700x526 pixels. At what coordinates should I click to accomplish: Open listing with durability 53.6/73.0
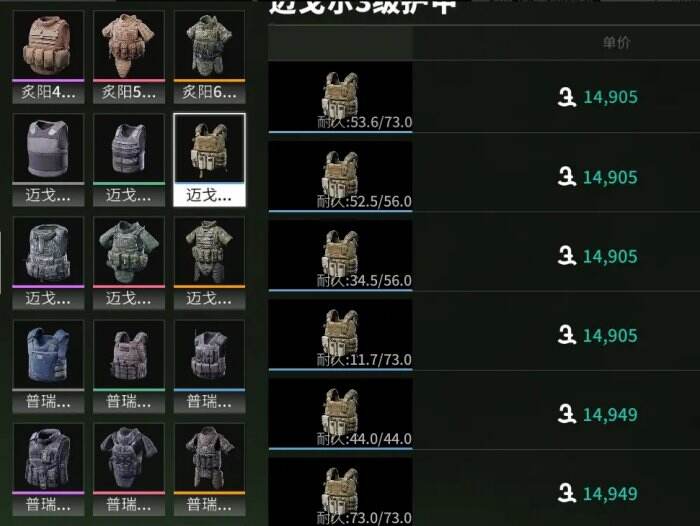click(484, 97)
